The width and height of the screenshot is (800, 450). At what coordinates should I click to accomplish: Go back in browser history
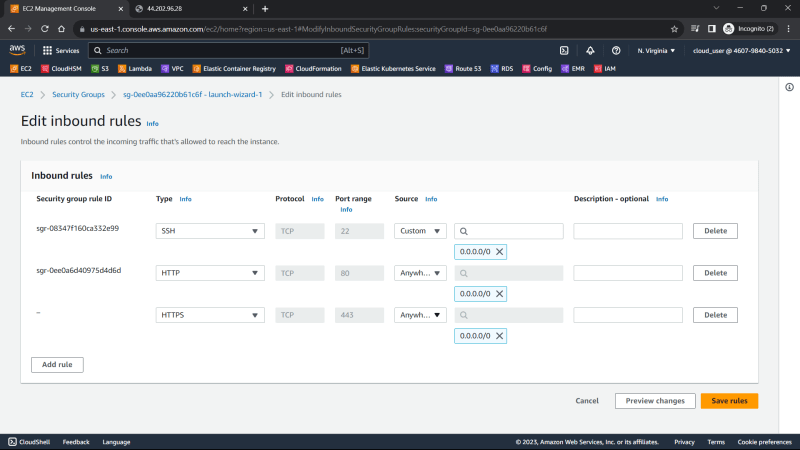[x=12, y=29]
